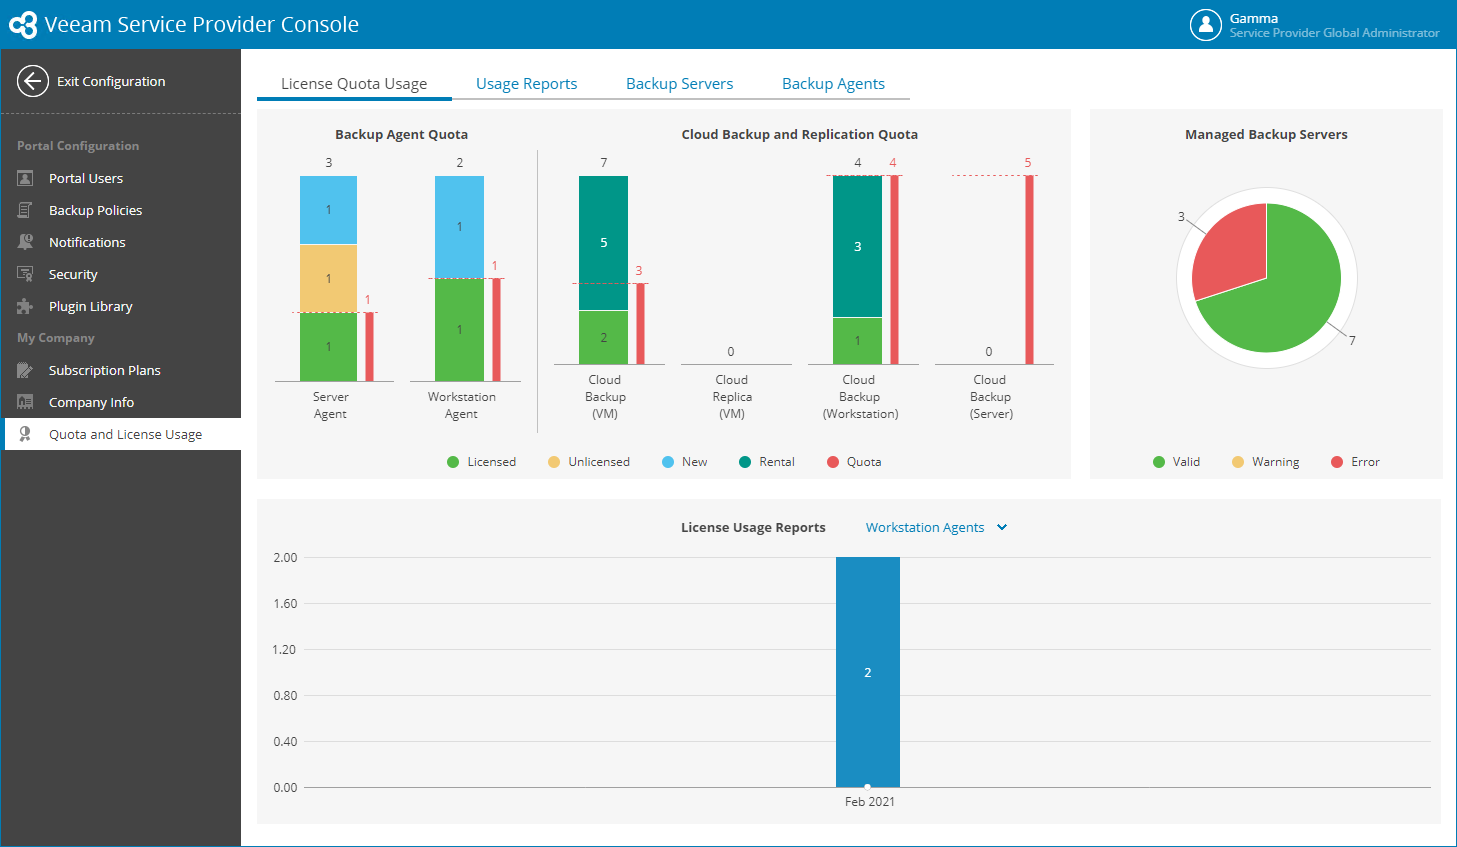The width and height of the screenshot is (1457, 847).
Task: Click "License Usage Reports" heading
Action: tap(753, 527)
